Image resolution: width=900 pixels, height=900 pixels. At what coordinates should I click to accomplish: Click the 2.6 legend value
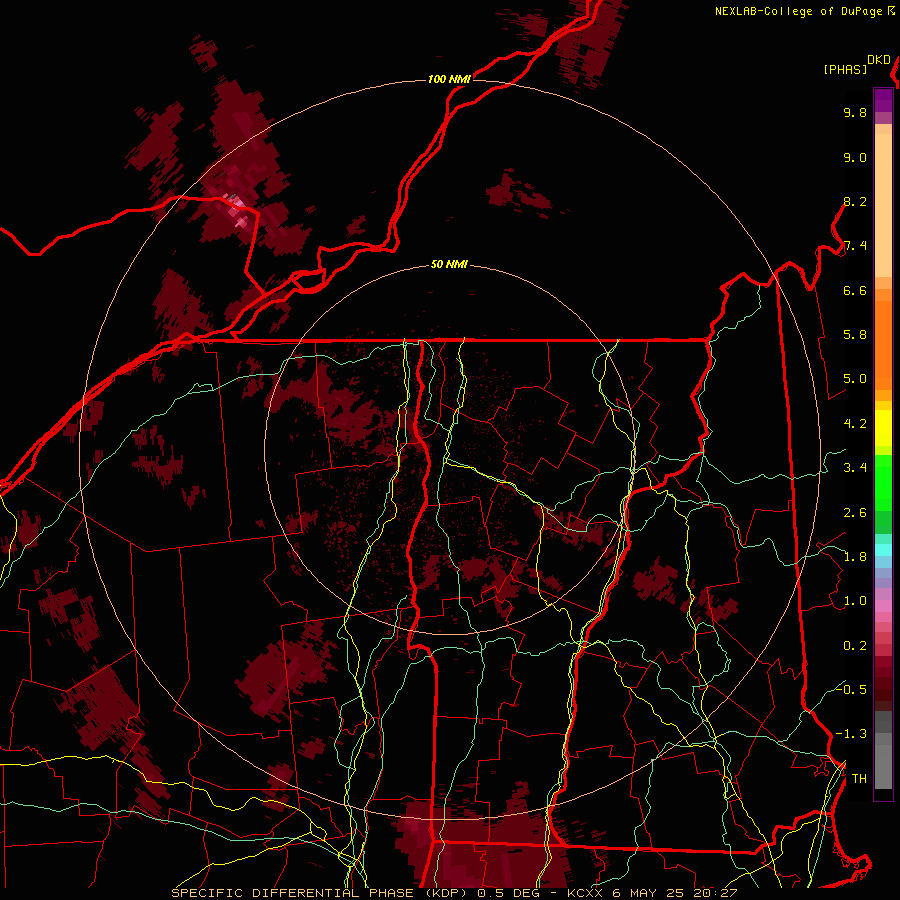855,513
